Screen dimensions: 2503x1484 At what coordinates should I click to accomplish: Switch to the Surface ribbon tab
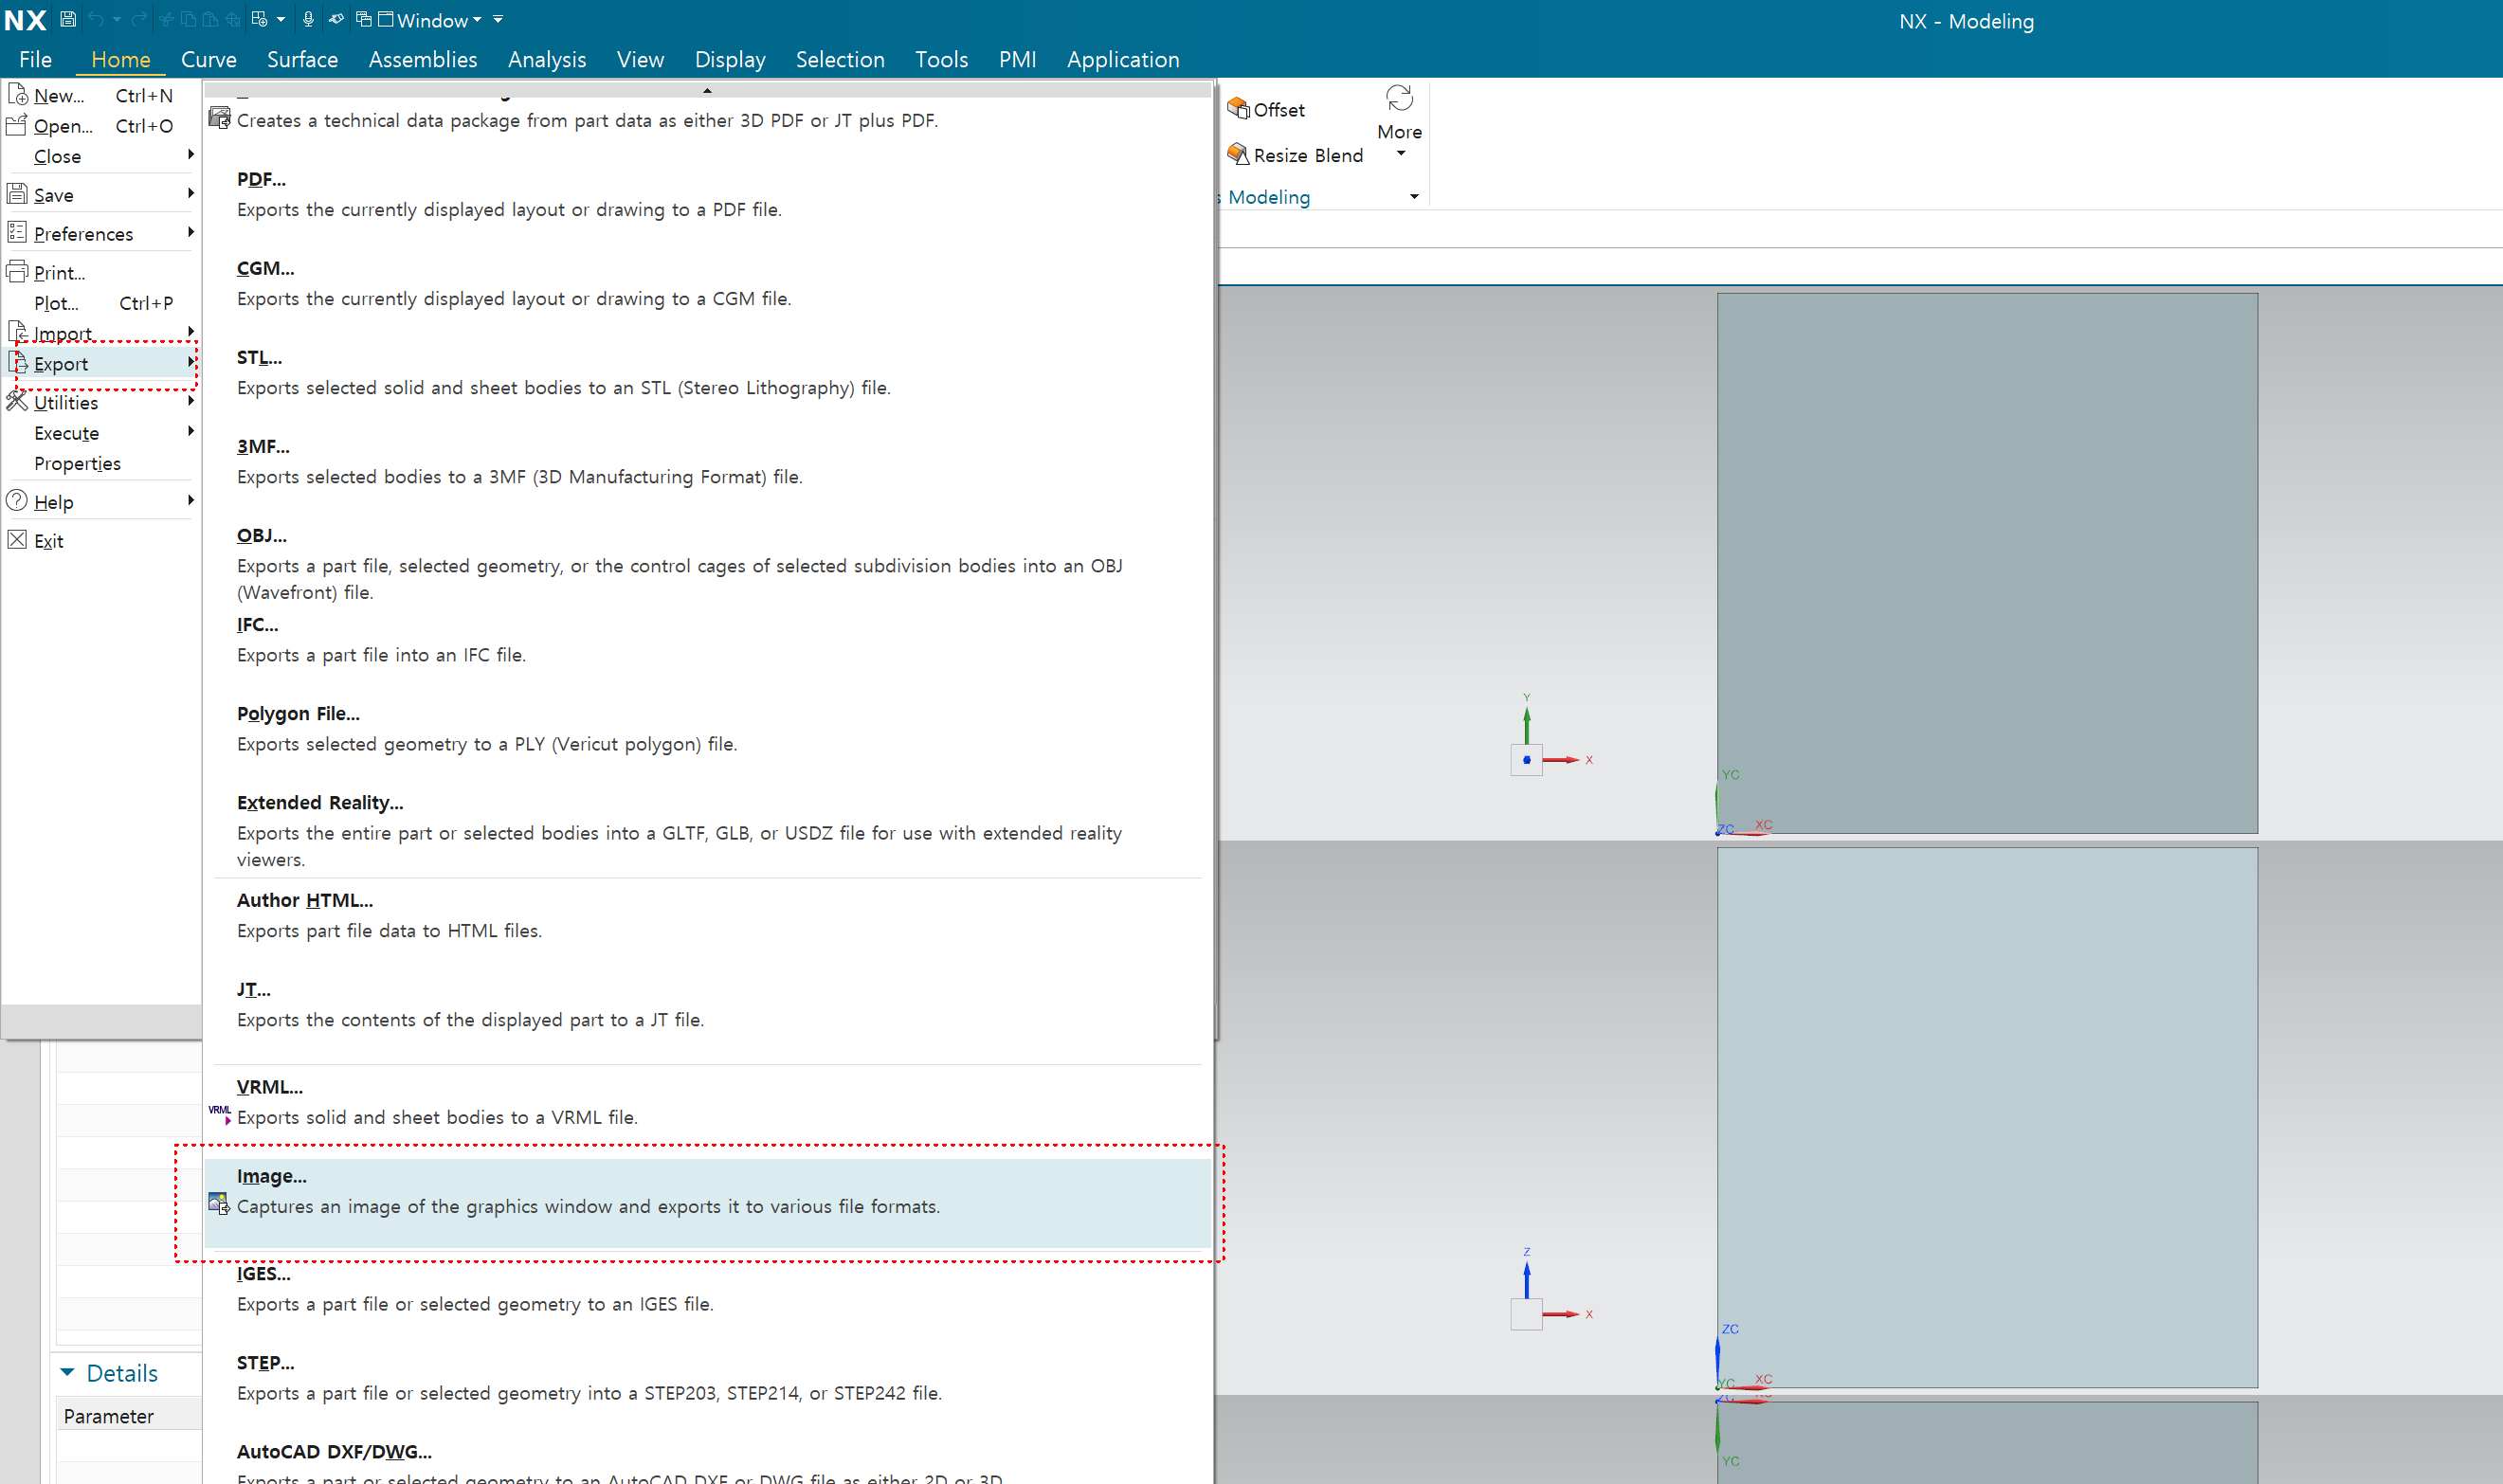302,60
